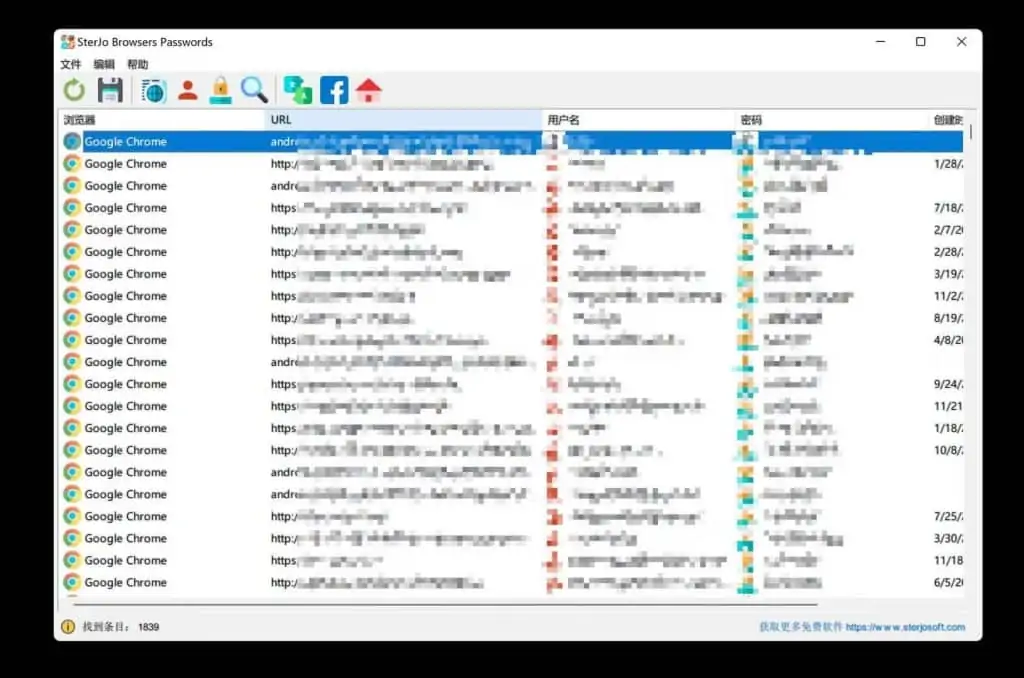The width and height of the screenshot is (1024, 678).
Task: Open the Facebook page via its icon
Action: [333, 90]
